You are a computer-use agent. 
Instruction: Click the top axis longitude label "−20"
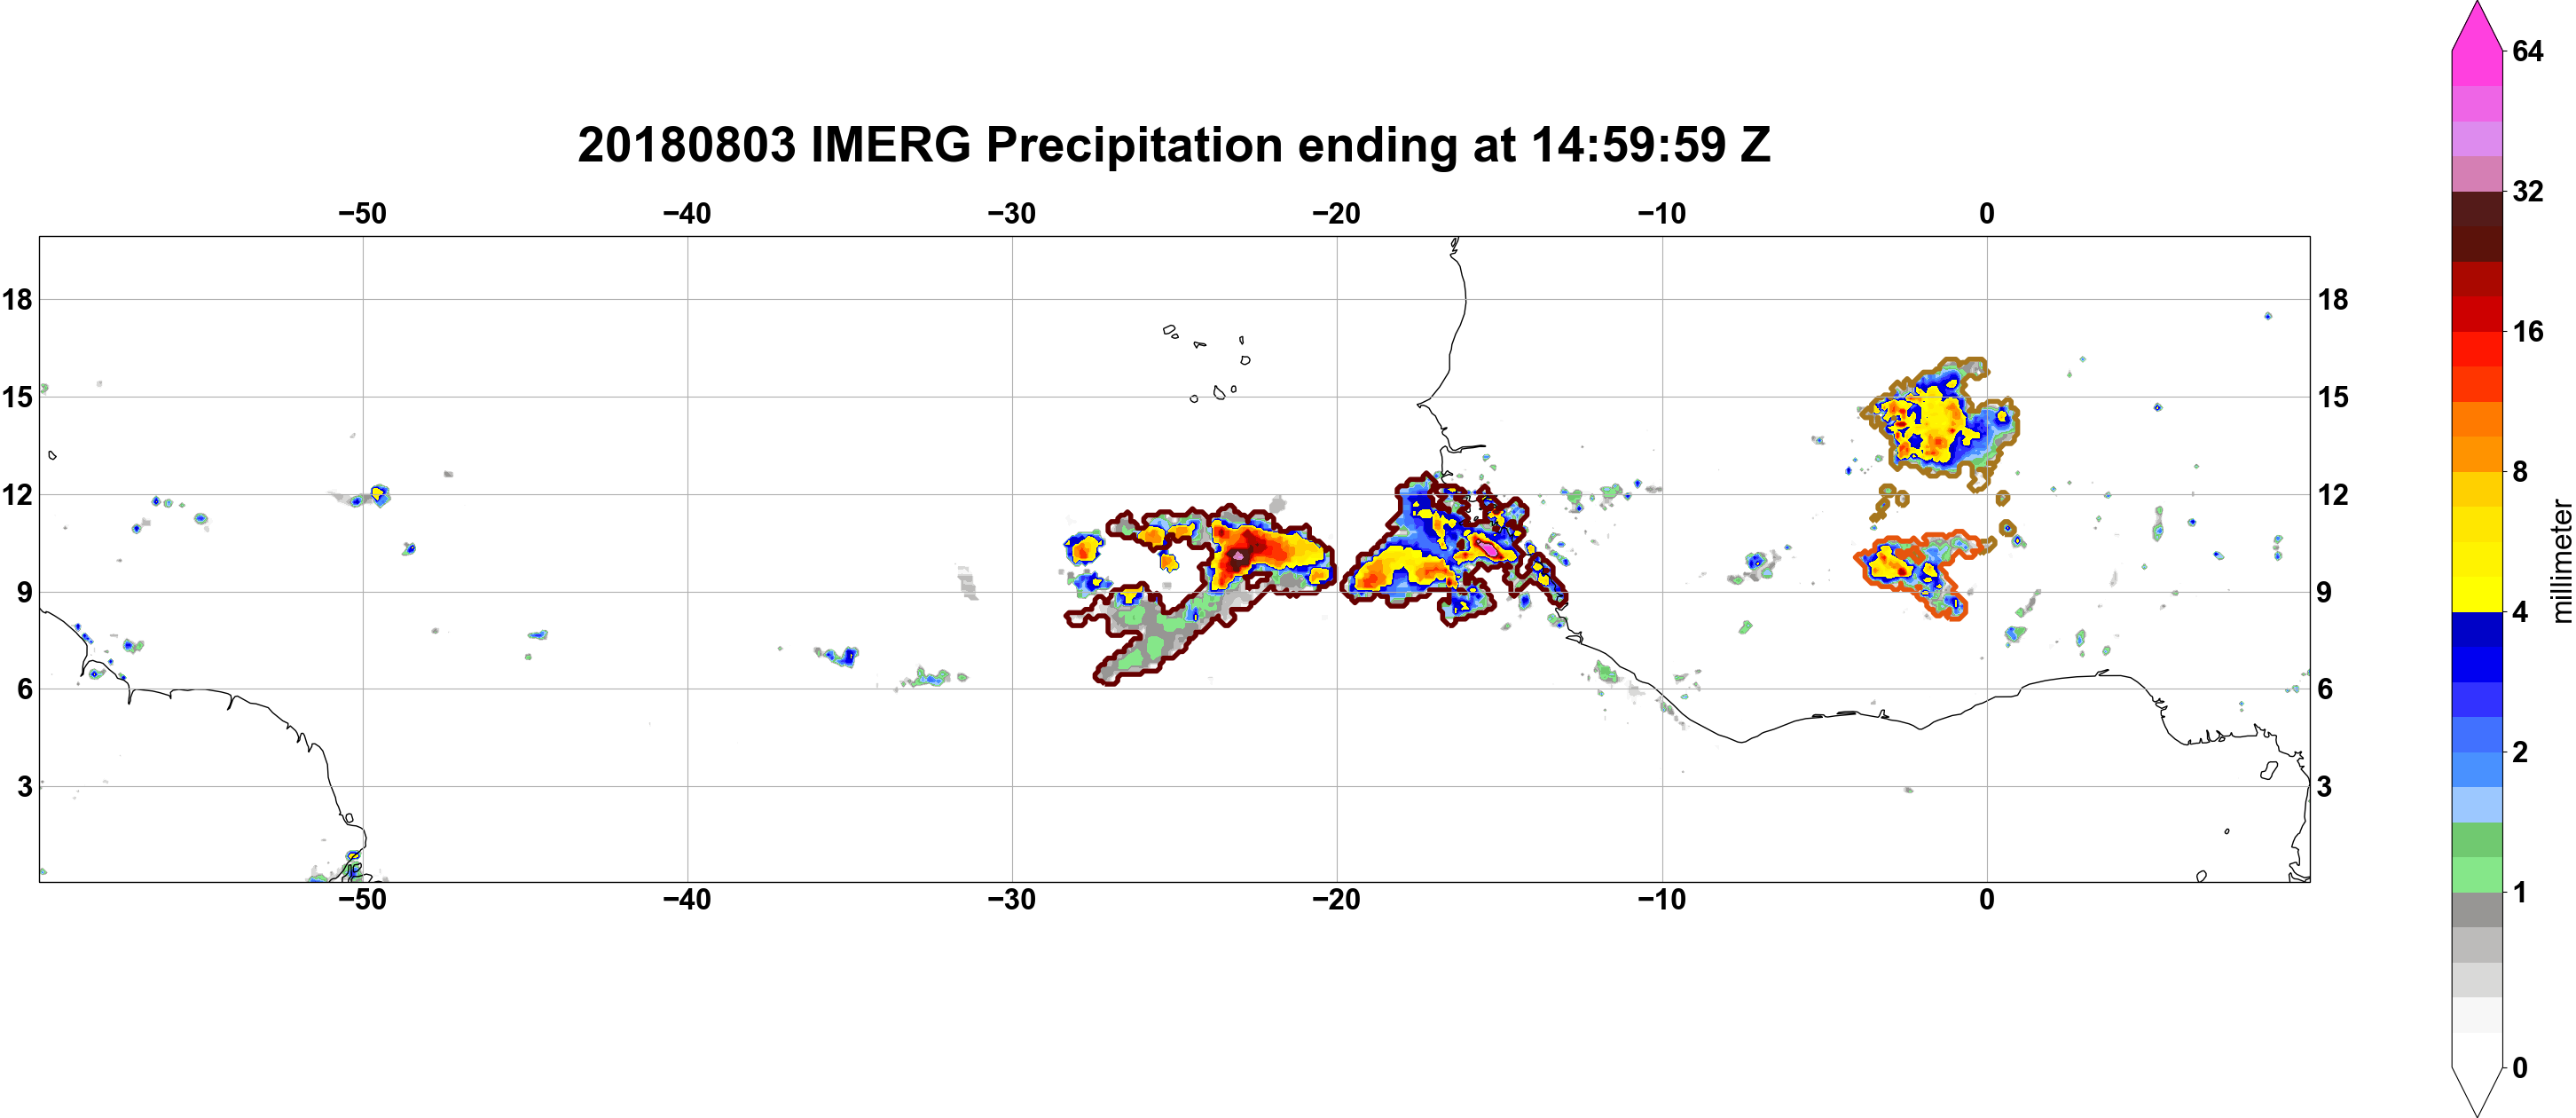[1337, 214]
